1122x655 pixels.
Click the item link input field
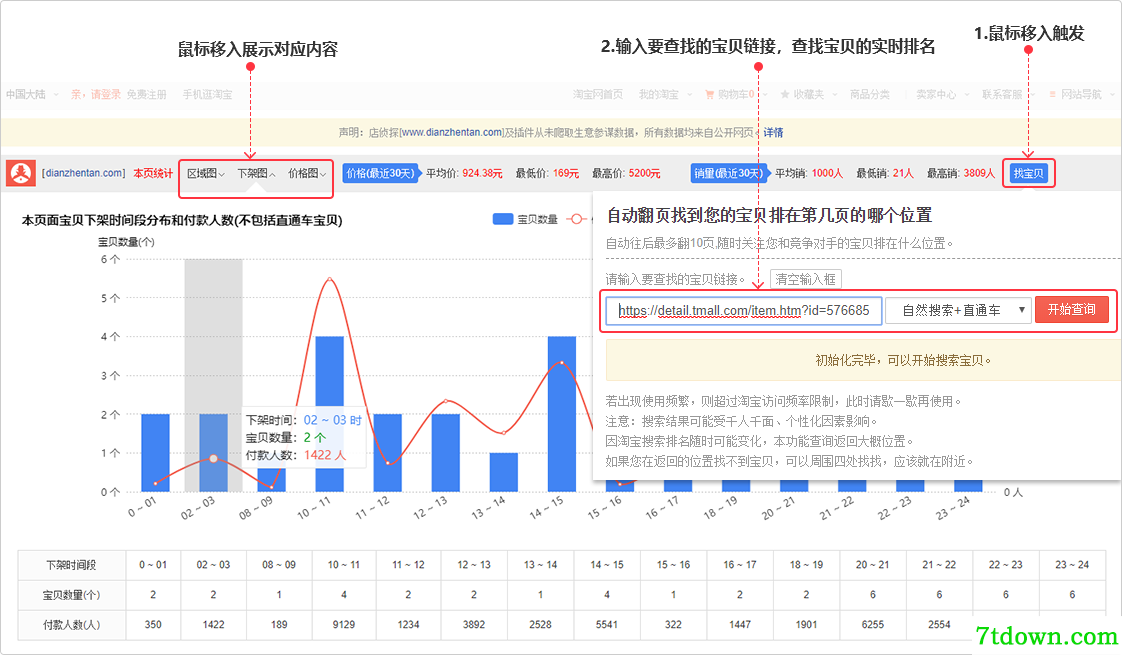pyautogui.click(x=743, y=311)
